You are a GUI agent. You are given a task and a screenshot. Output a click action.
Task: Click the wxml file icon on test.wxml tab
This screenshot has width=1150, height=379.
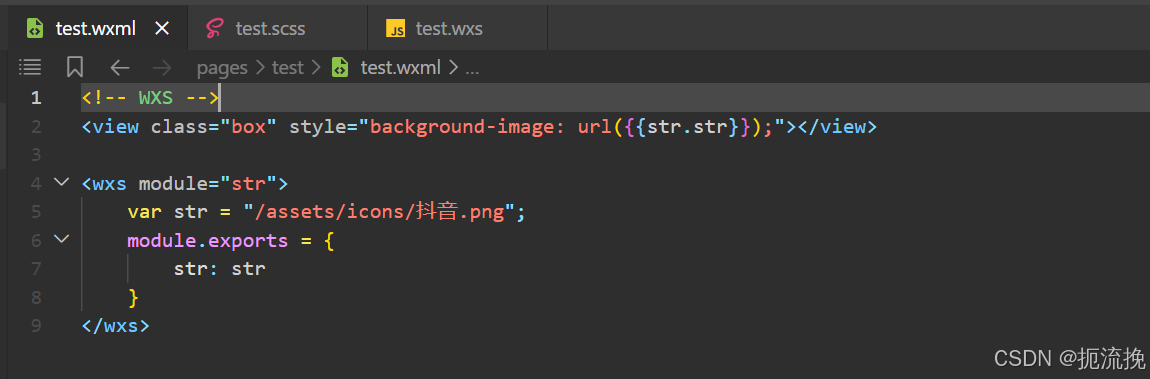tap(34, 29)
